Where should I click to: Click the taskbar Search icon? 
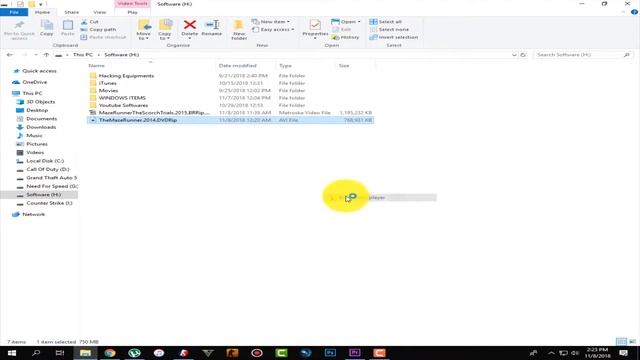pos(36,353)
